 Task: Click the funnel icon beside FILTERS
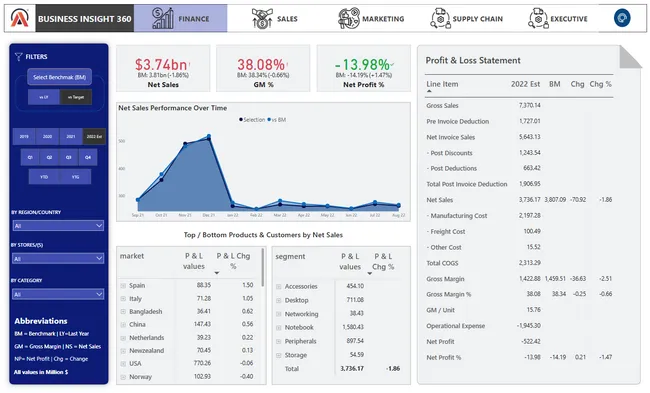pos(18,57)
